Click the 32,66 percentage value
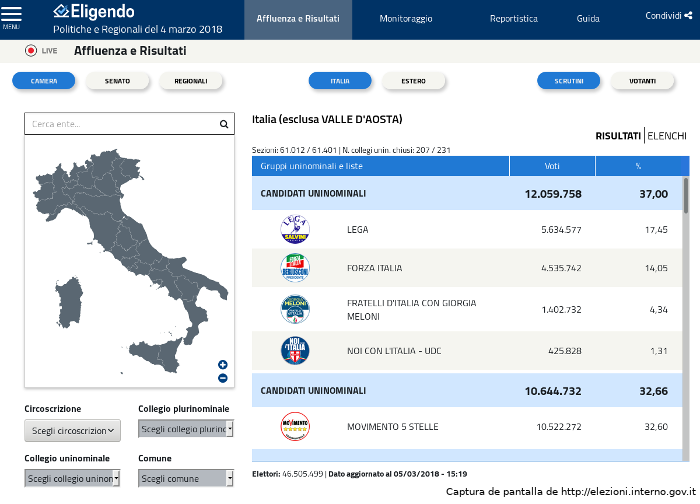This screenshot has width=700, height=504. point(654,391)
